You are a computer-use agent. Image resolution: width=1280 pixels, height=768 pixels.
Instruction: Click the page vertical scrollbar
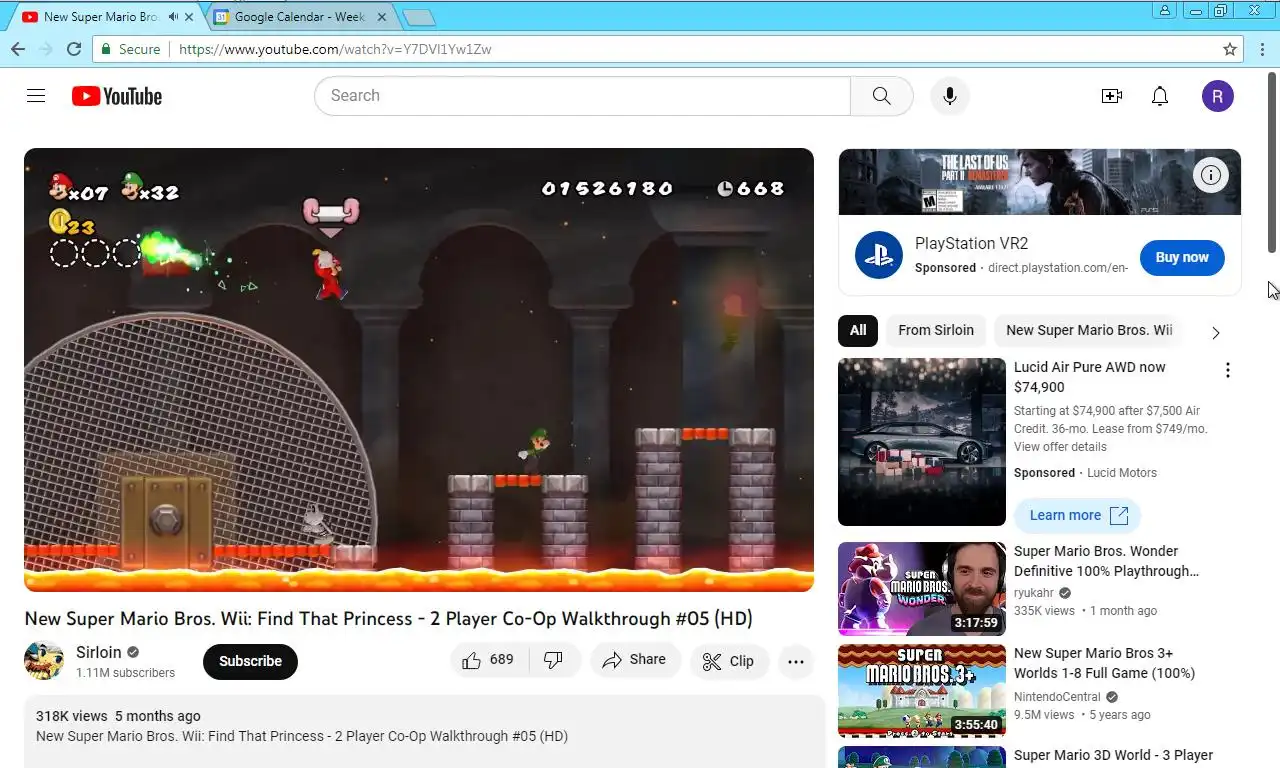[1273, 162]
